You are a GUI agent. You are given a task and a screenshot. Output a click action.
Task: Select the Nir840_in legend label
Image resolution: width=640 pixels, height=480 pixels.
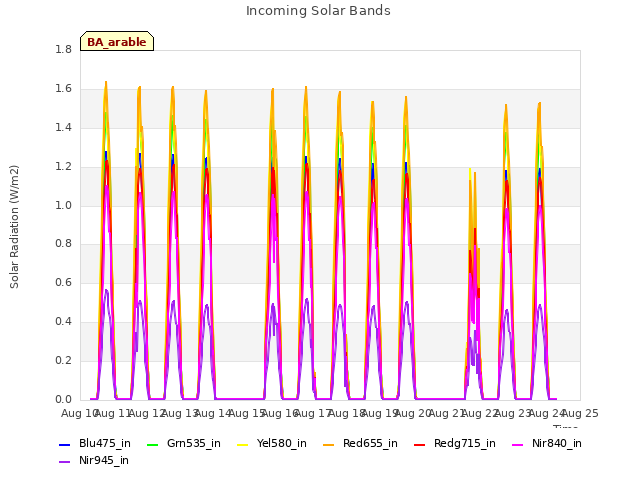(x=557, y=444)
